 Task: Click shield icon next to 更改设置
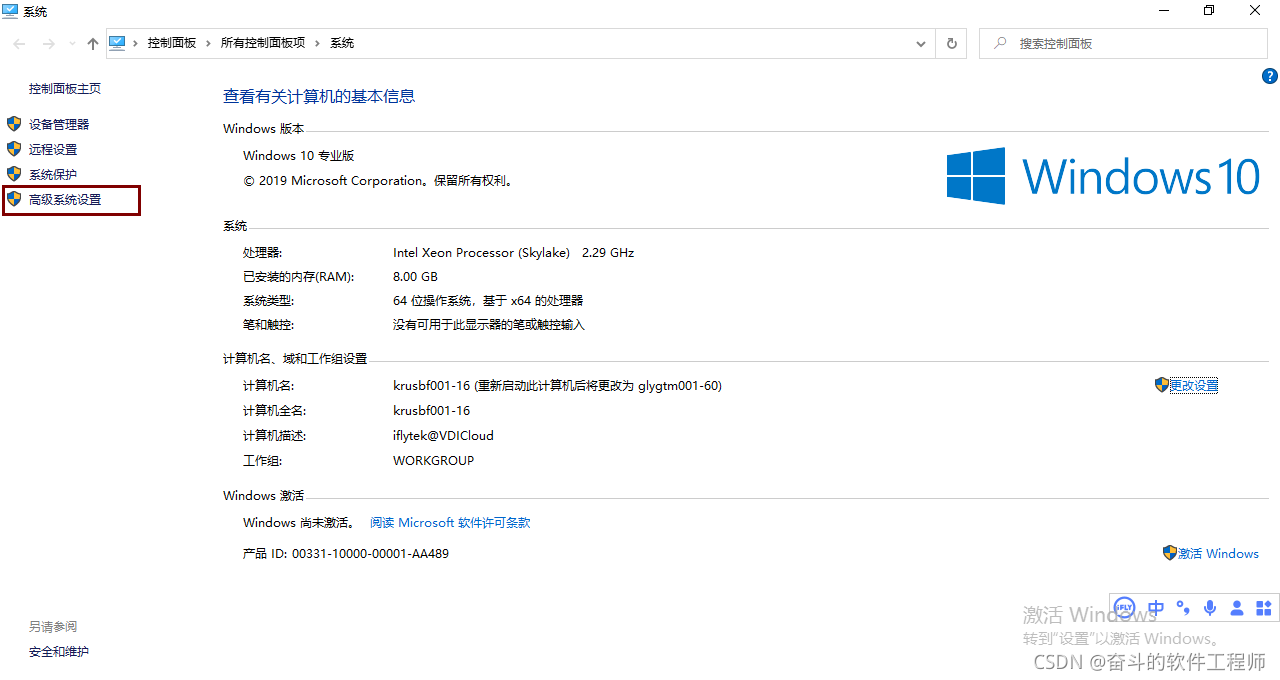point(1162,385)
